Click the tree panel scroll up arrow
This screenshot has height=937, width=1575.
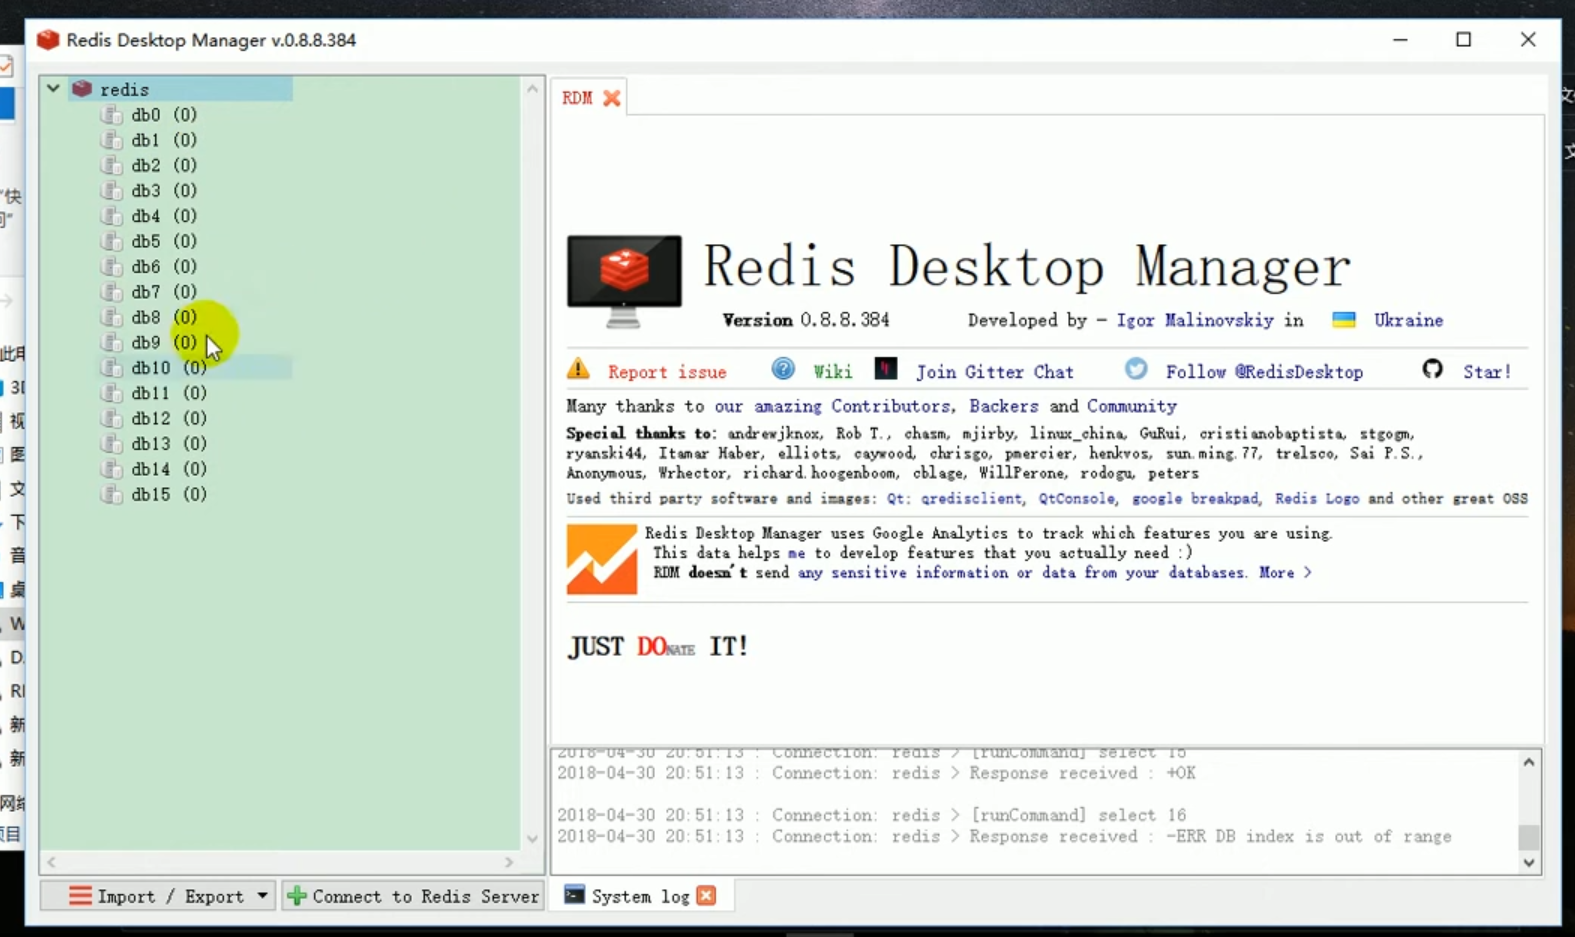tap(532, 88)
